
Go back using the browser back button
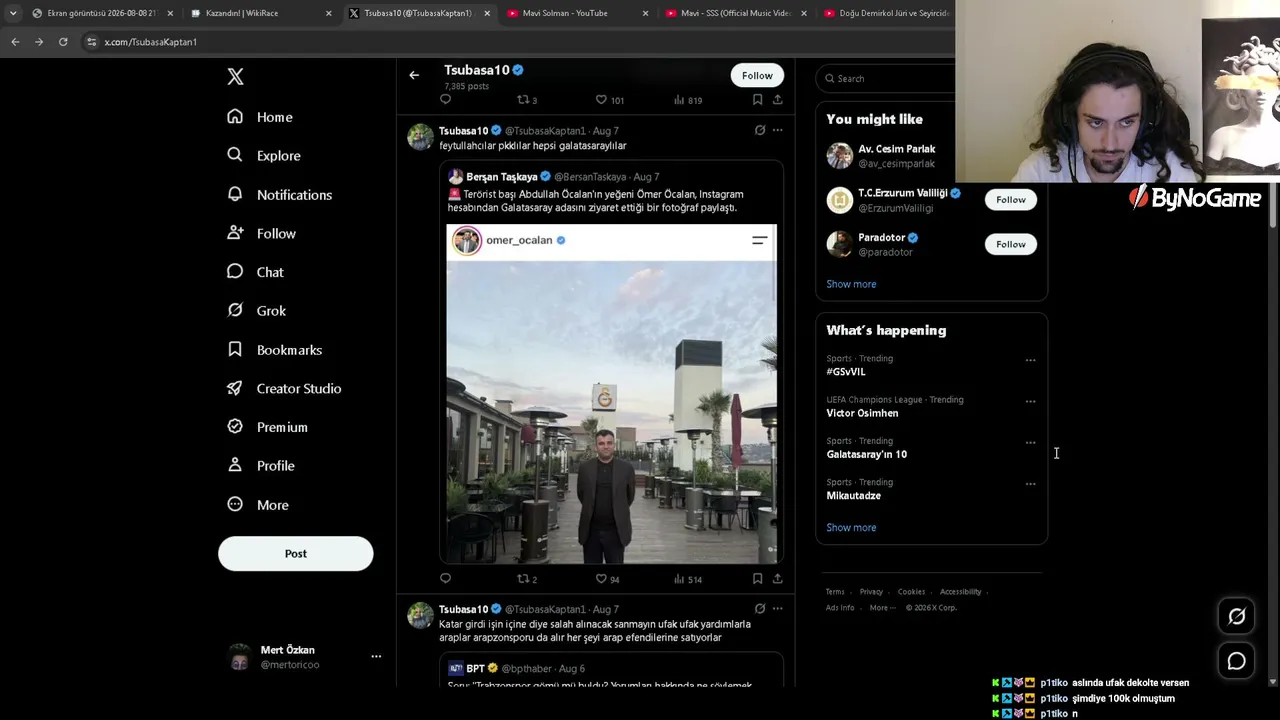coord(15,42)
